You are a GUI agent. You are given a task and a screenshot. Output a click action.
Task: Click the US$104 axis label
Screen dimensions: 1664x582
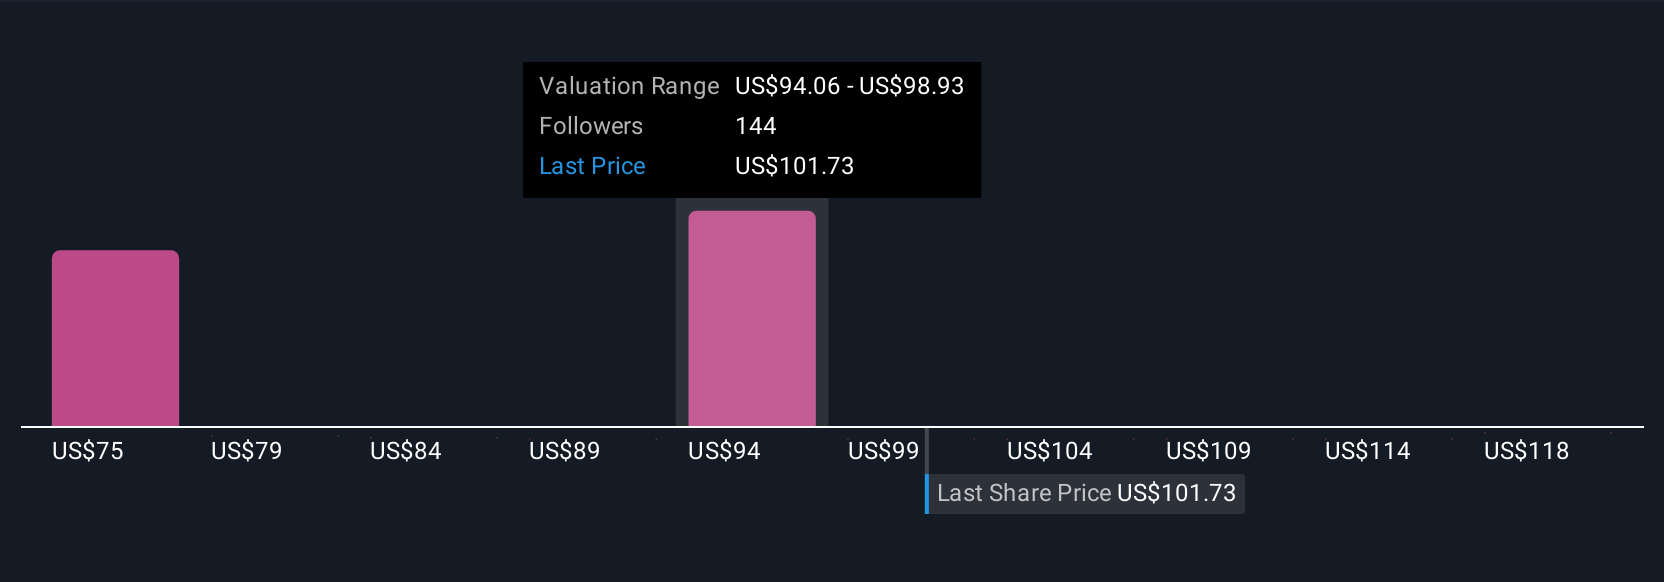[1050, 451]
